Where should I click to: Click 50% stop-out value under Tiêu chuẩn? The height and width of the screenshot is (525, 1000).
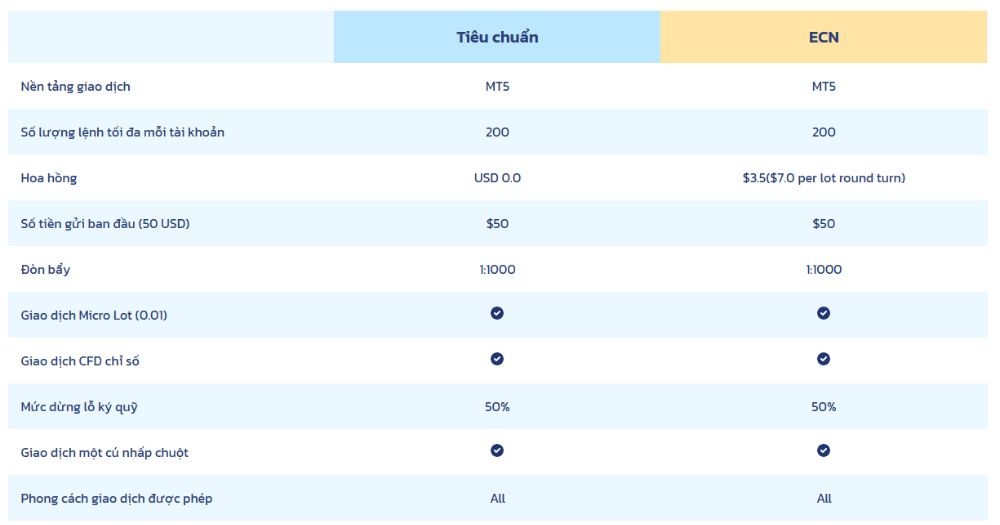[497, 407]
